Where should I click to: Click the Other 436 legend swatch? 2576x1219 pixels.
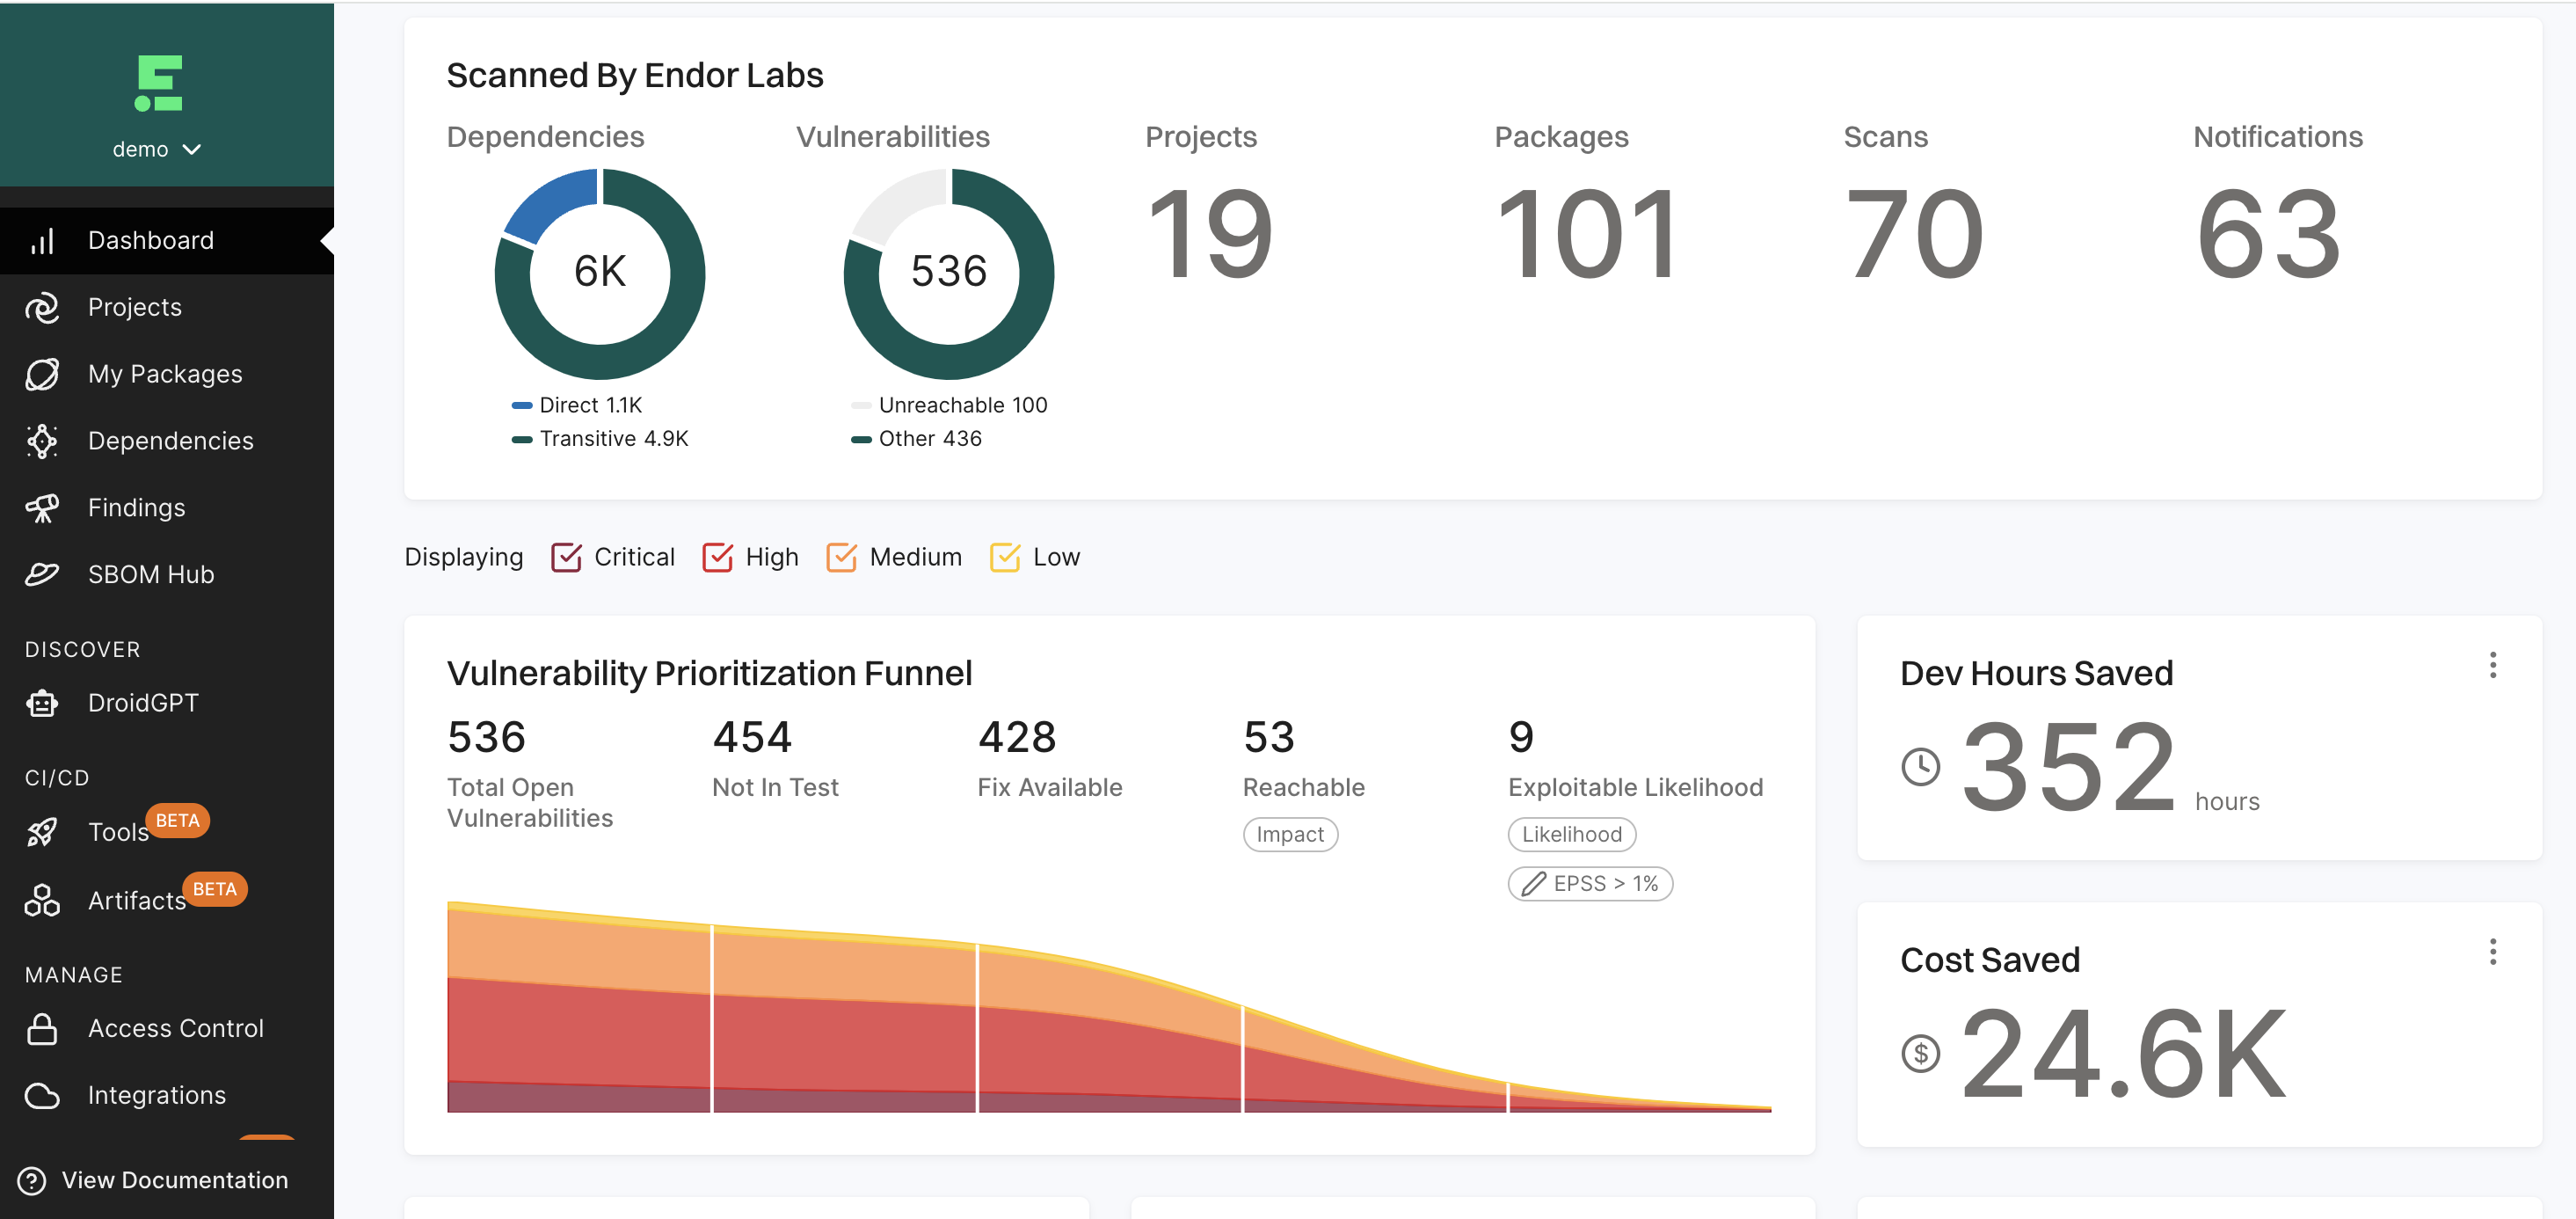[x=860, y=440]
